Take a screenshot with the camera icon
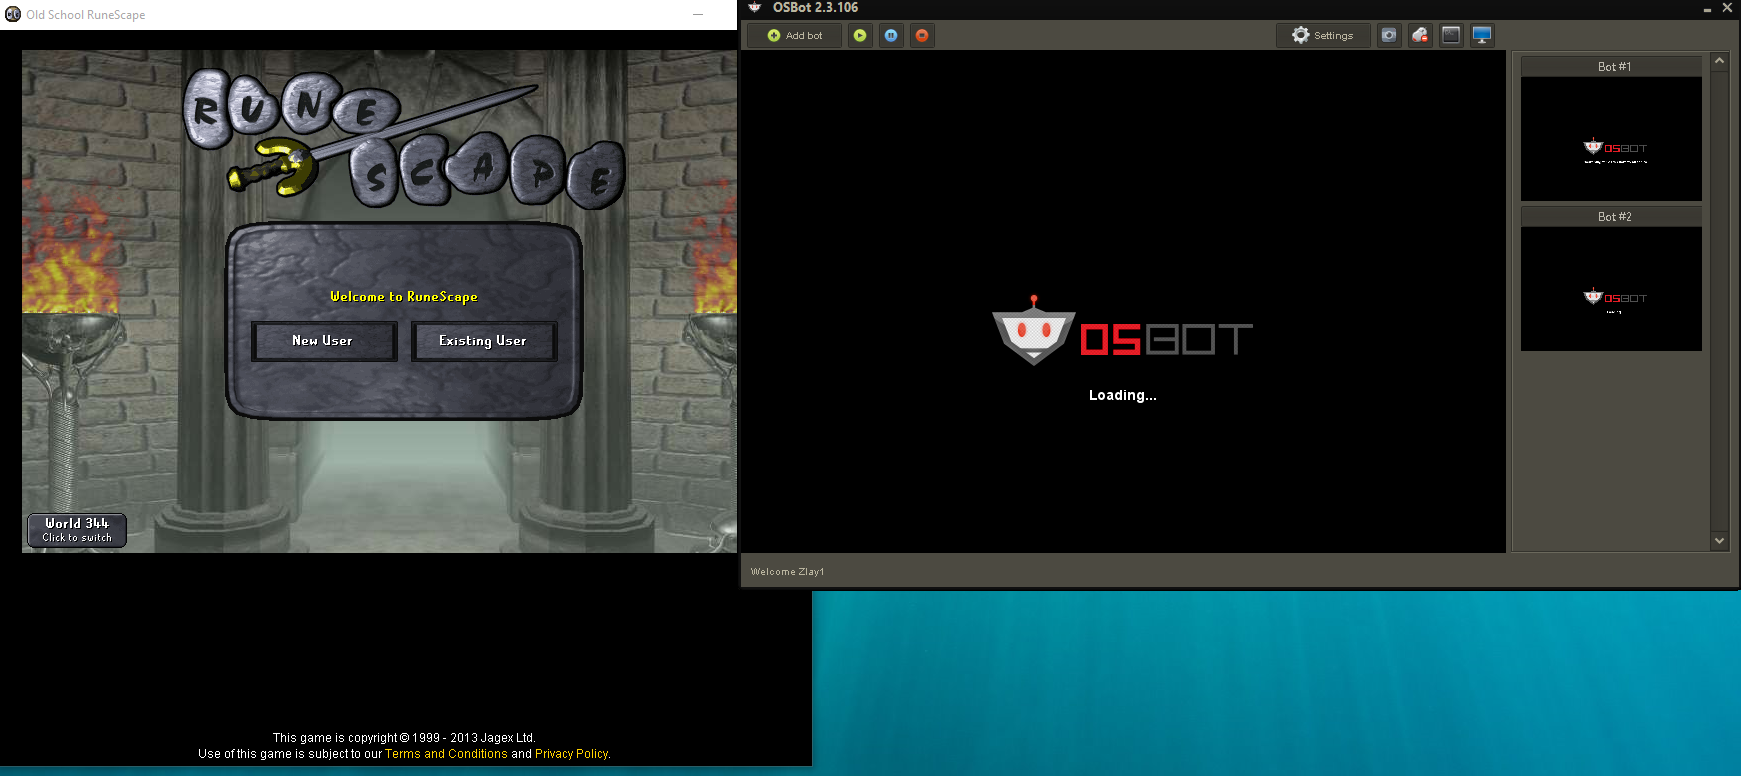Viewport: 1741px width, 776px height. click(x=1389, y=35)
